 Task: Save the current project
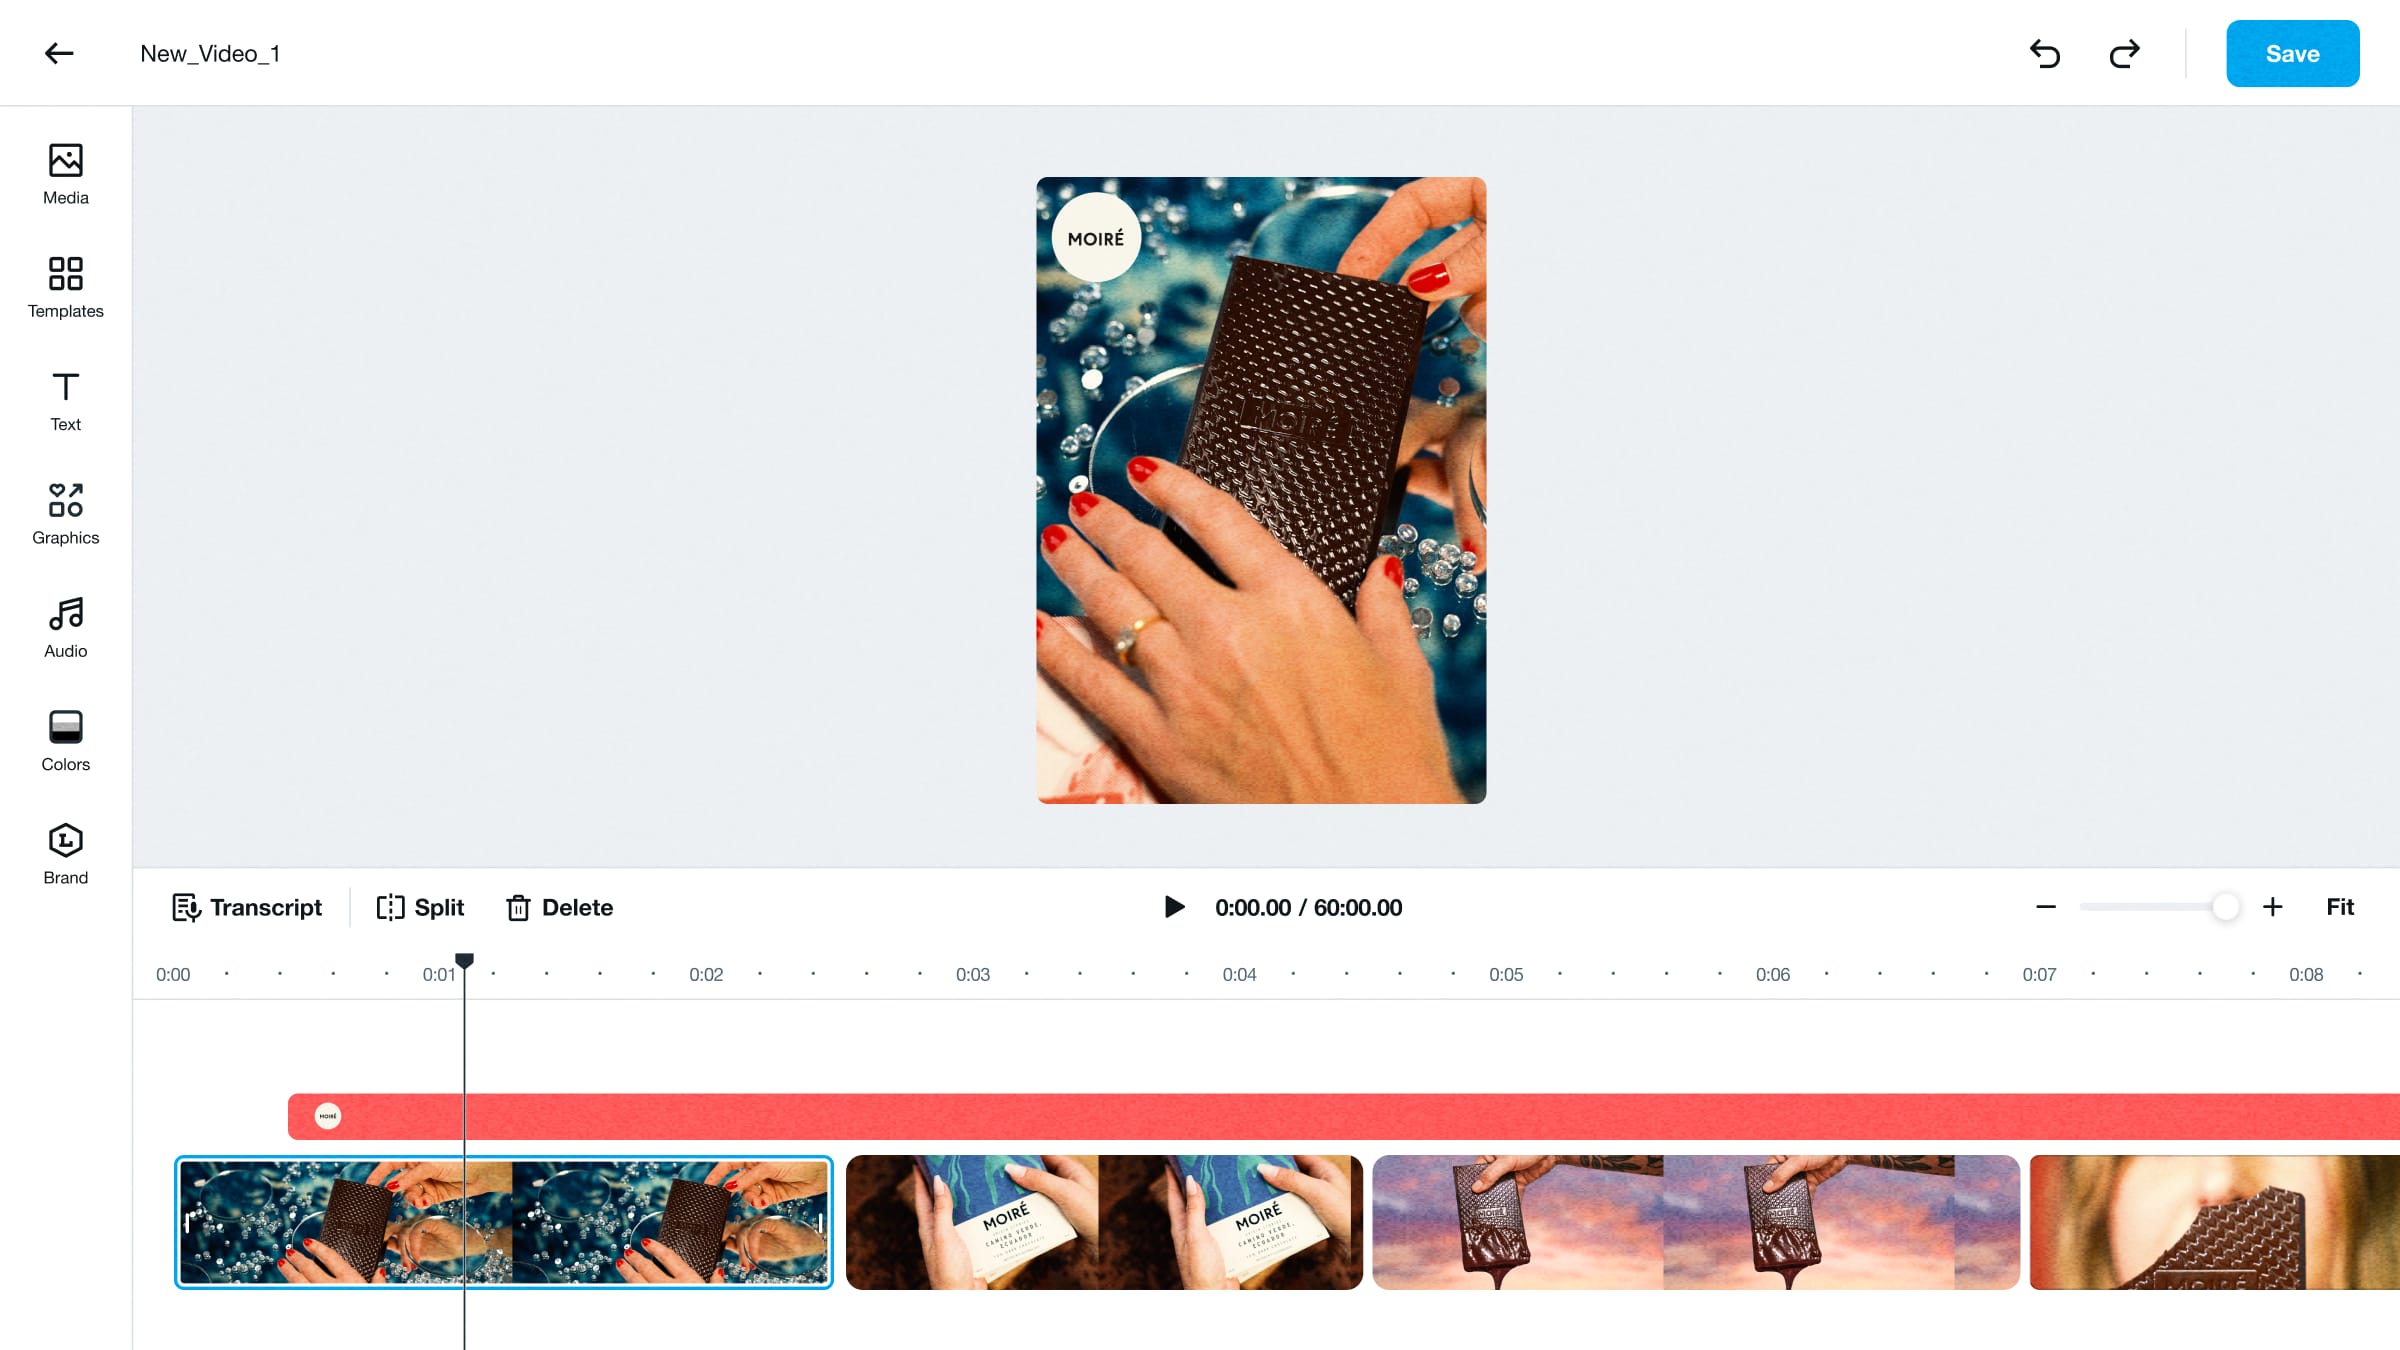(2291, 53)
